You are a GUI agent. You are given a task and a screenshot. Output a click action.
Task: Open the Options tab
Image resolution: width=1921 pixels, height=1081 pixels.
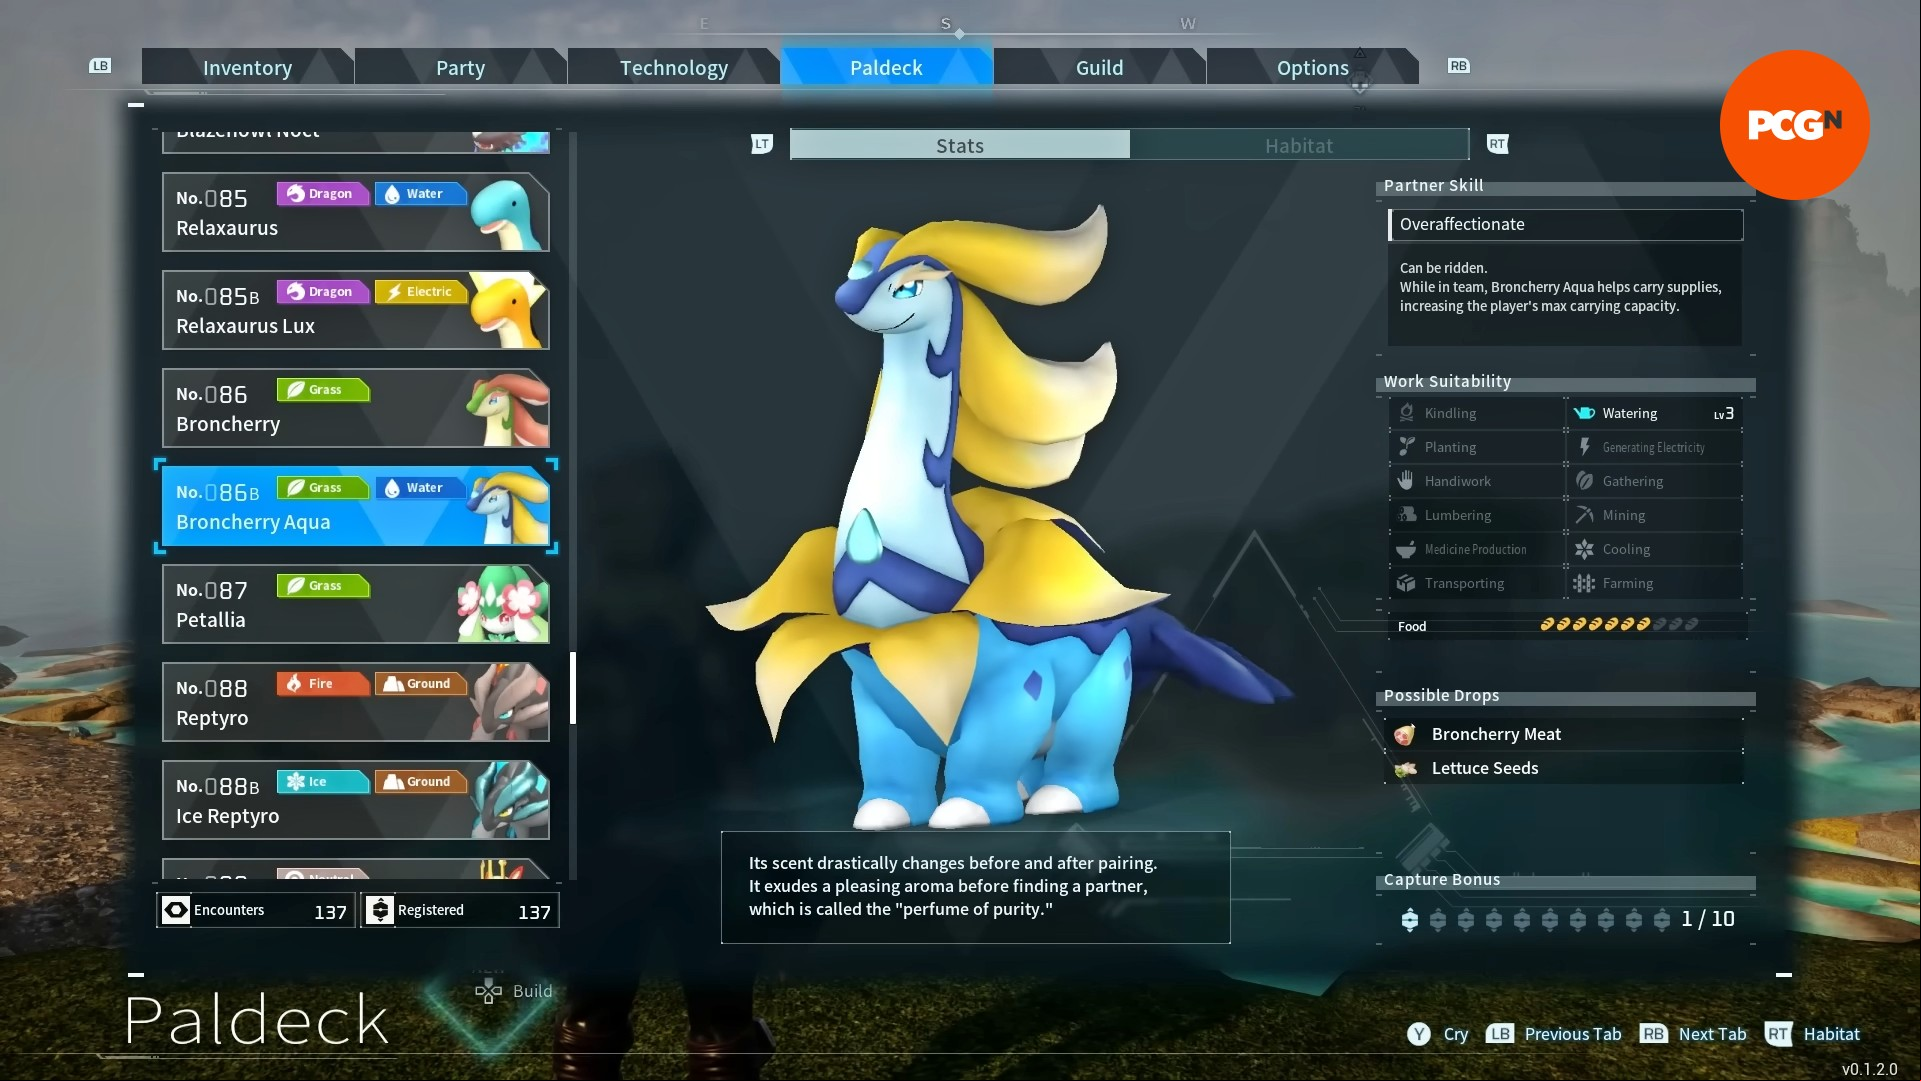[x=1312, y=67]
